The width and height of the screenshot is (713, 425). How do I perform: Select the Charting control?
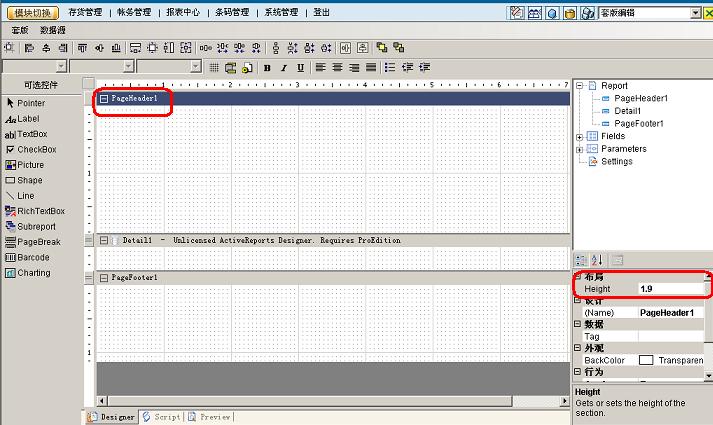tap(33, 273)
